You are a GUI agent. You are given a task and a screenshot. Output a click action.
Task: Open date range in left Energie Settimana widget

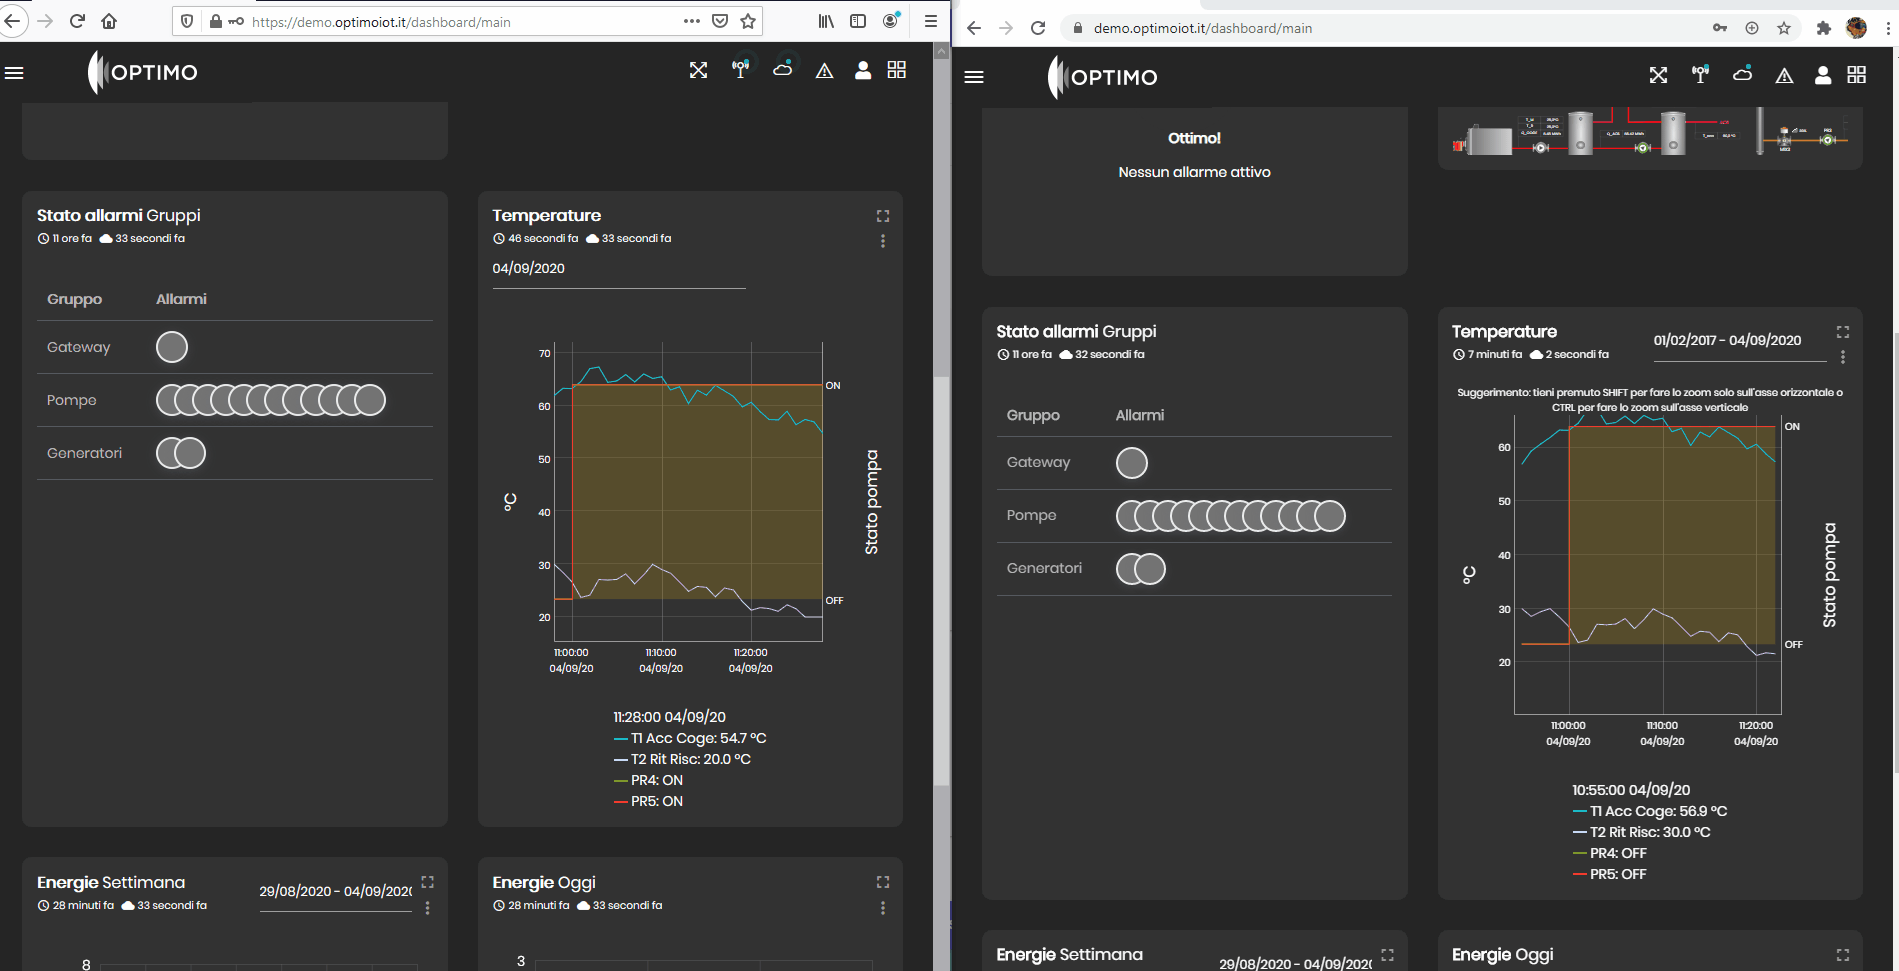pos(336,892)
